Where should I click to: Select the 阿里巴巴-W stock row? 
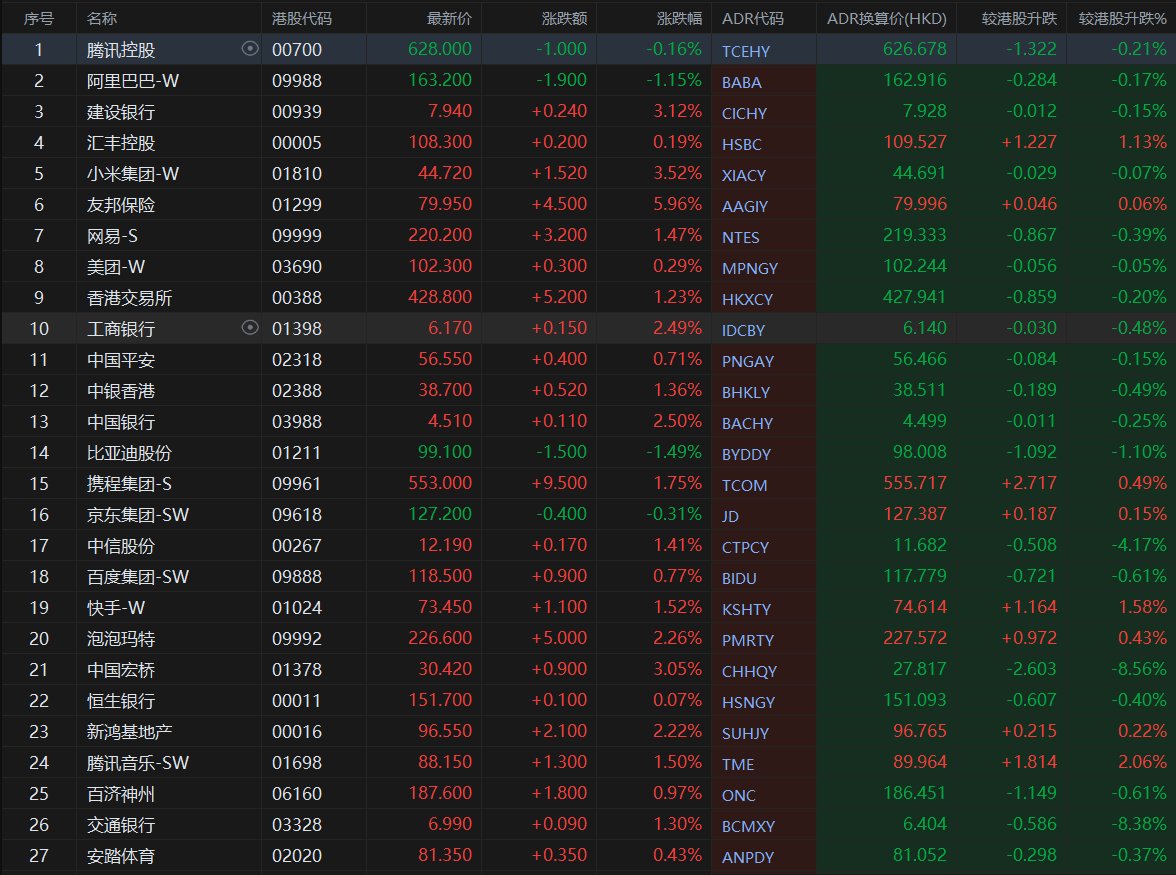[x=133, y=81]
